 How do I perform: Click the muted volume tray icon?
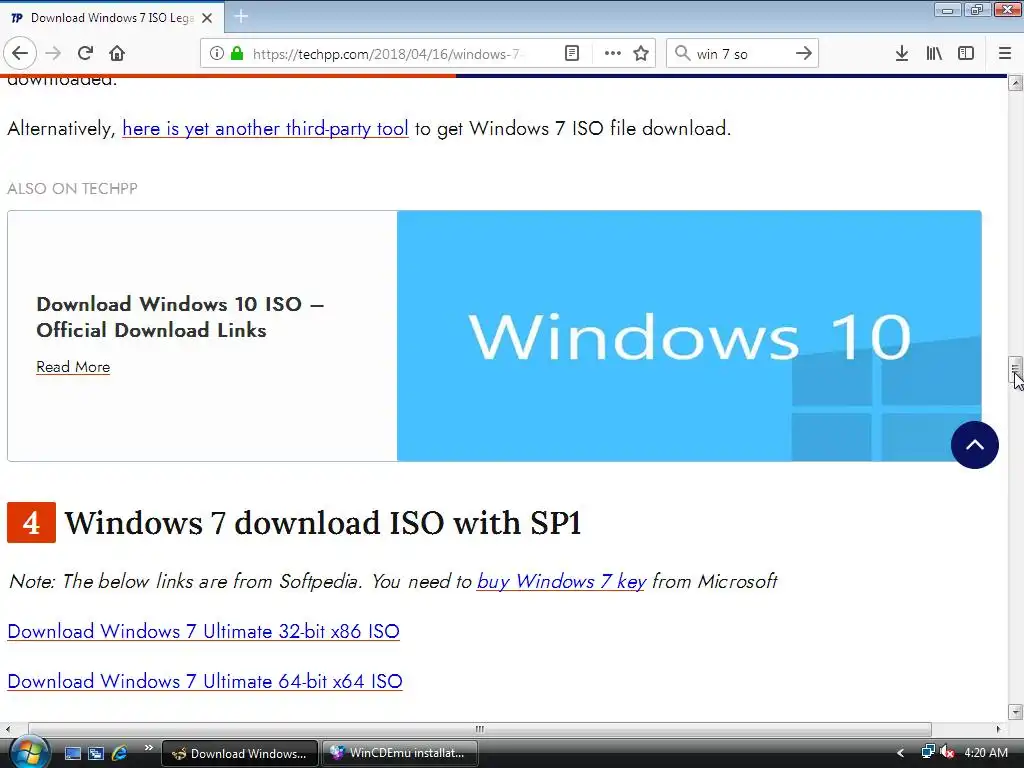coord(947,752)
